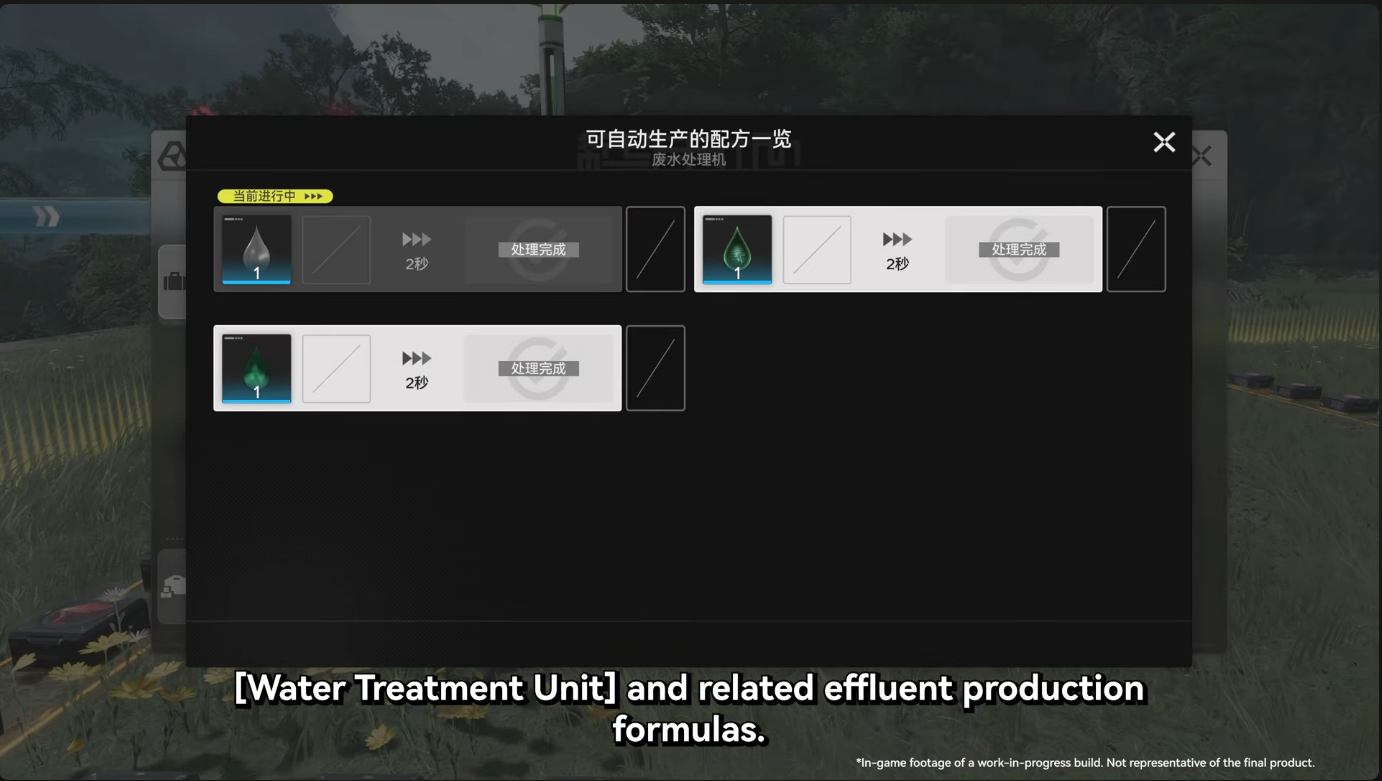Open the briefcase tab behind the dialog
This screenshot has height=781, width=1382.
coord(174,282)
